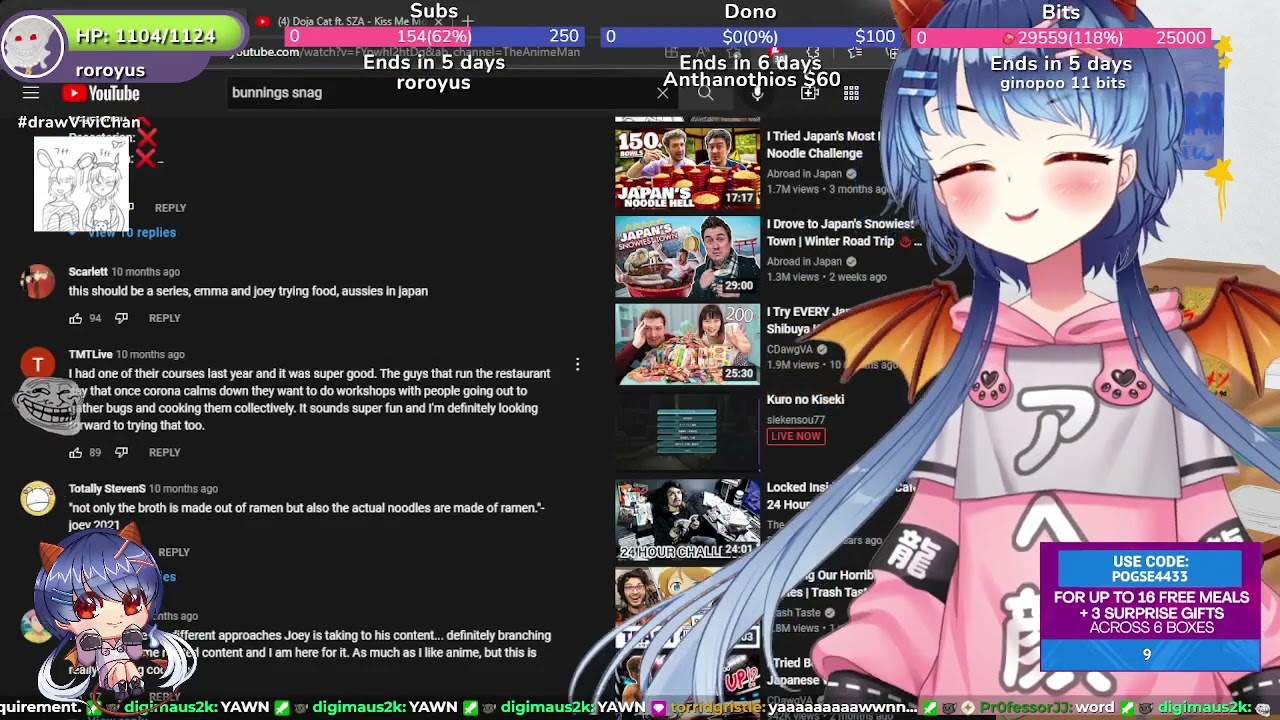
Task: Dislike Scarlett's comment with thumbs down
Action: click(121, 318)
